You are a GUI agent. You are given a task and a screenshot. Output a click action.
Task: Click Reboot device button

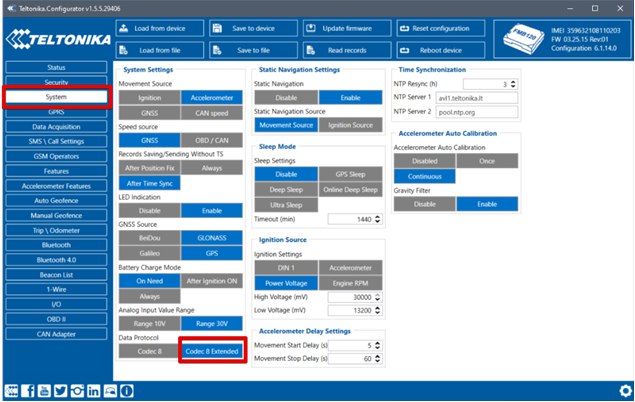441,50
